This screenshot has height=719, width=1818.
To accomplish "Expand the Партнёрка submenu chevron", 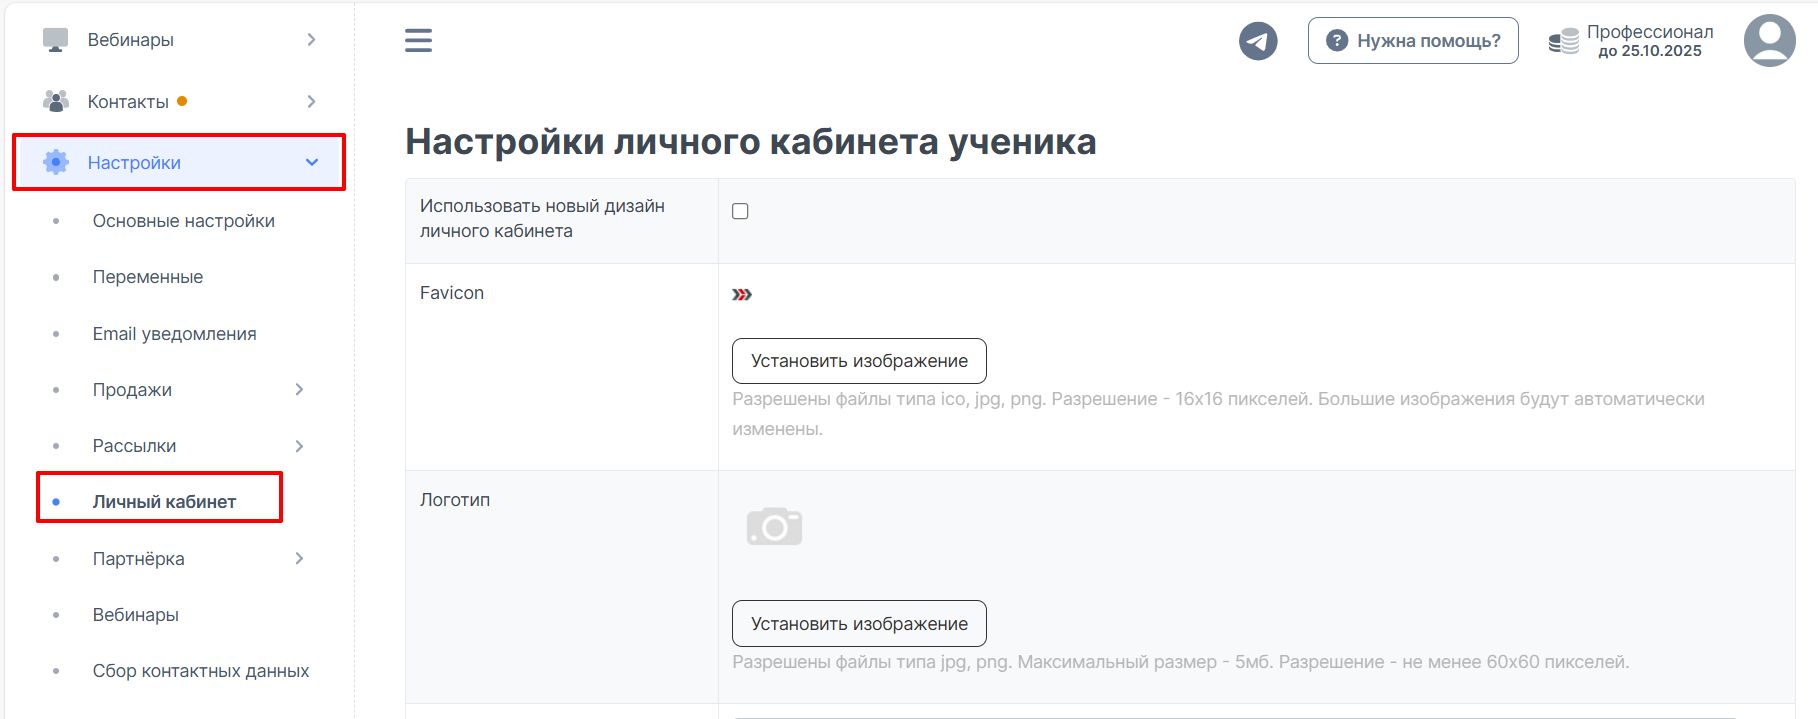I will (x=299, y=558).
